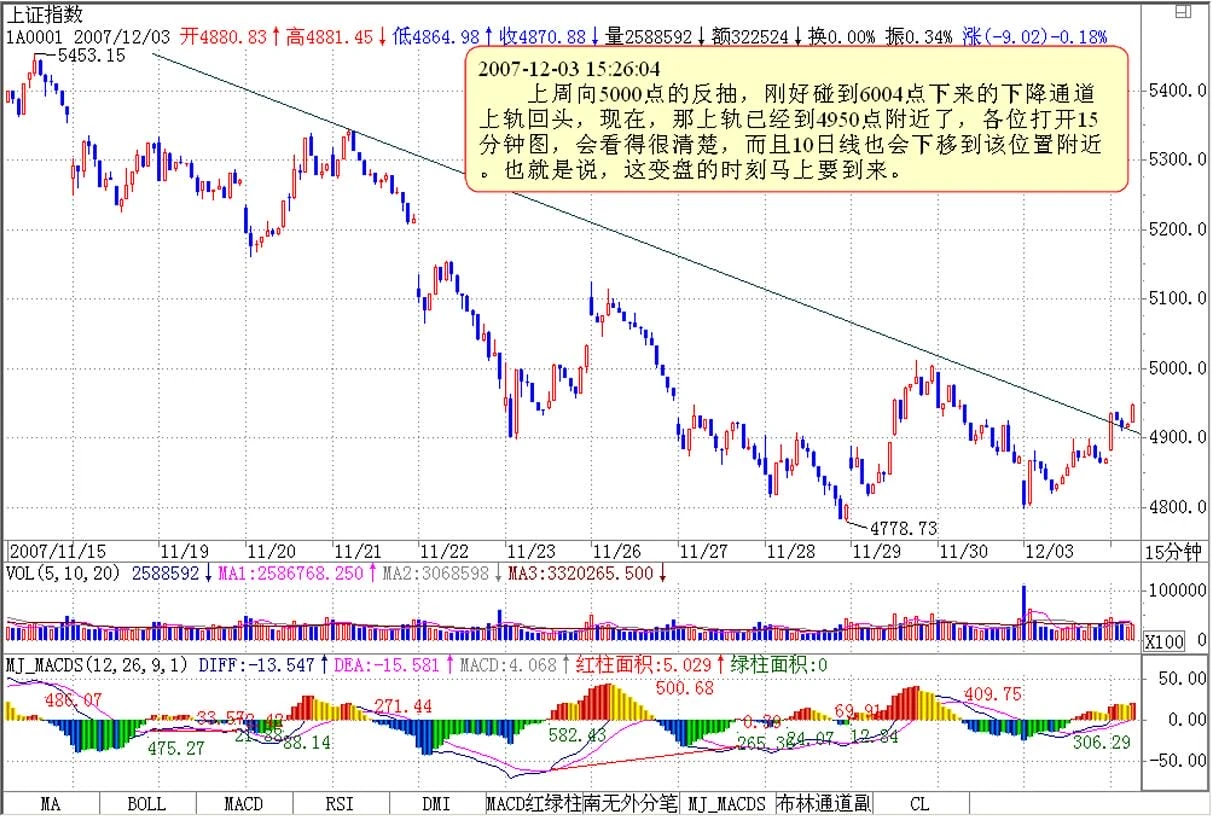Viewport: 1212px width, 816px height.
Task: Open the 布林通道副 indicator tab
Action: (x=824, y=804)
